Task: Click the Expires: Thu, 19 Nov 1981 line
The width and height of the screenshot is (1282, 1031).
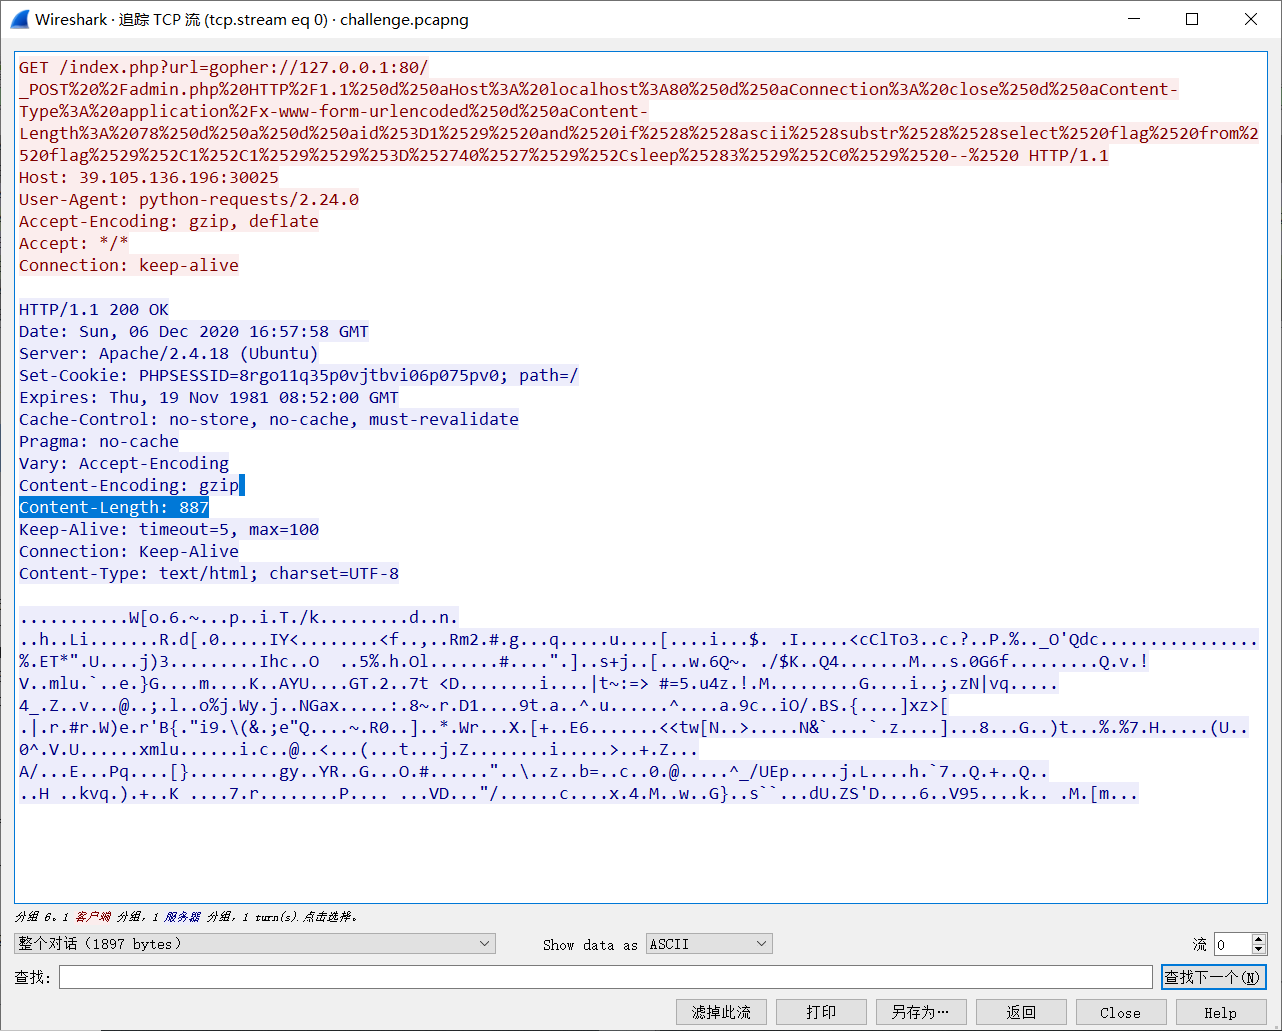Action: point(209,398)
